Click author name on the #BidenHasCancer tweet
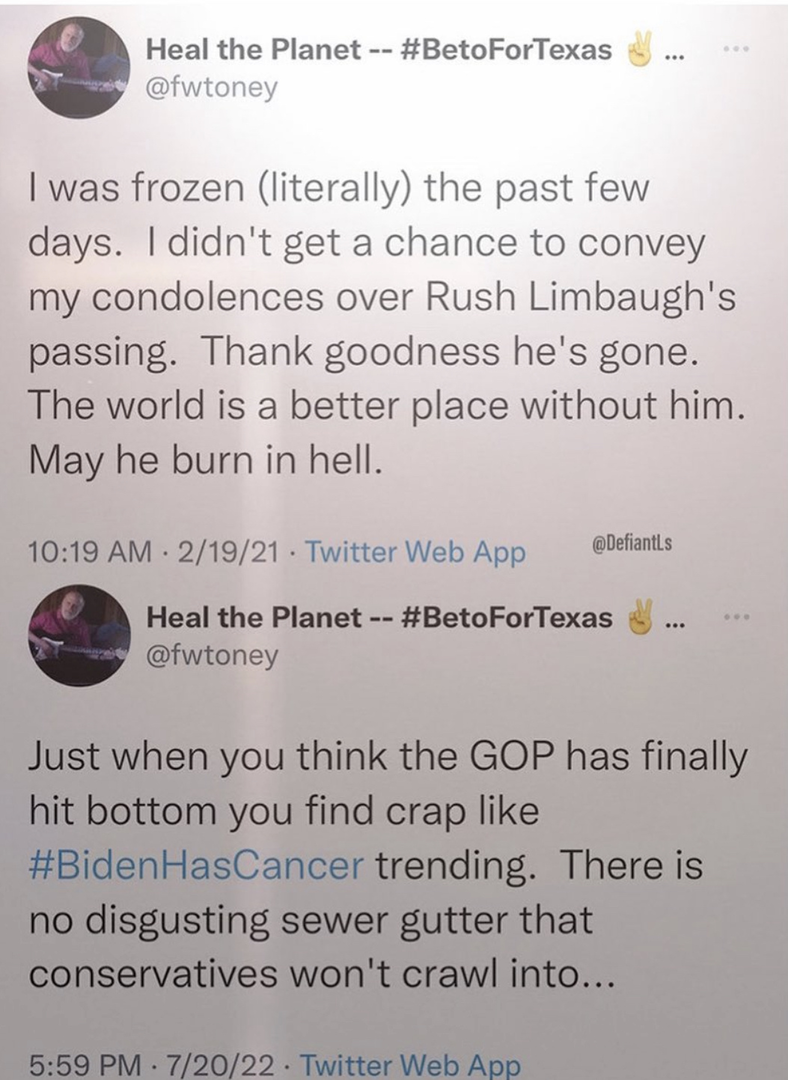Viewport: 788px width, 1080px height. 379,617
